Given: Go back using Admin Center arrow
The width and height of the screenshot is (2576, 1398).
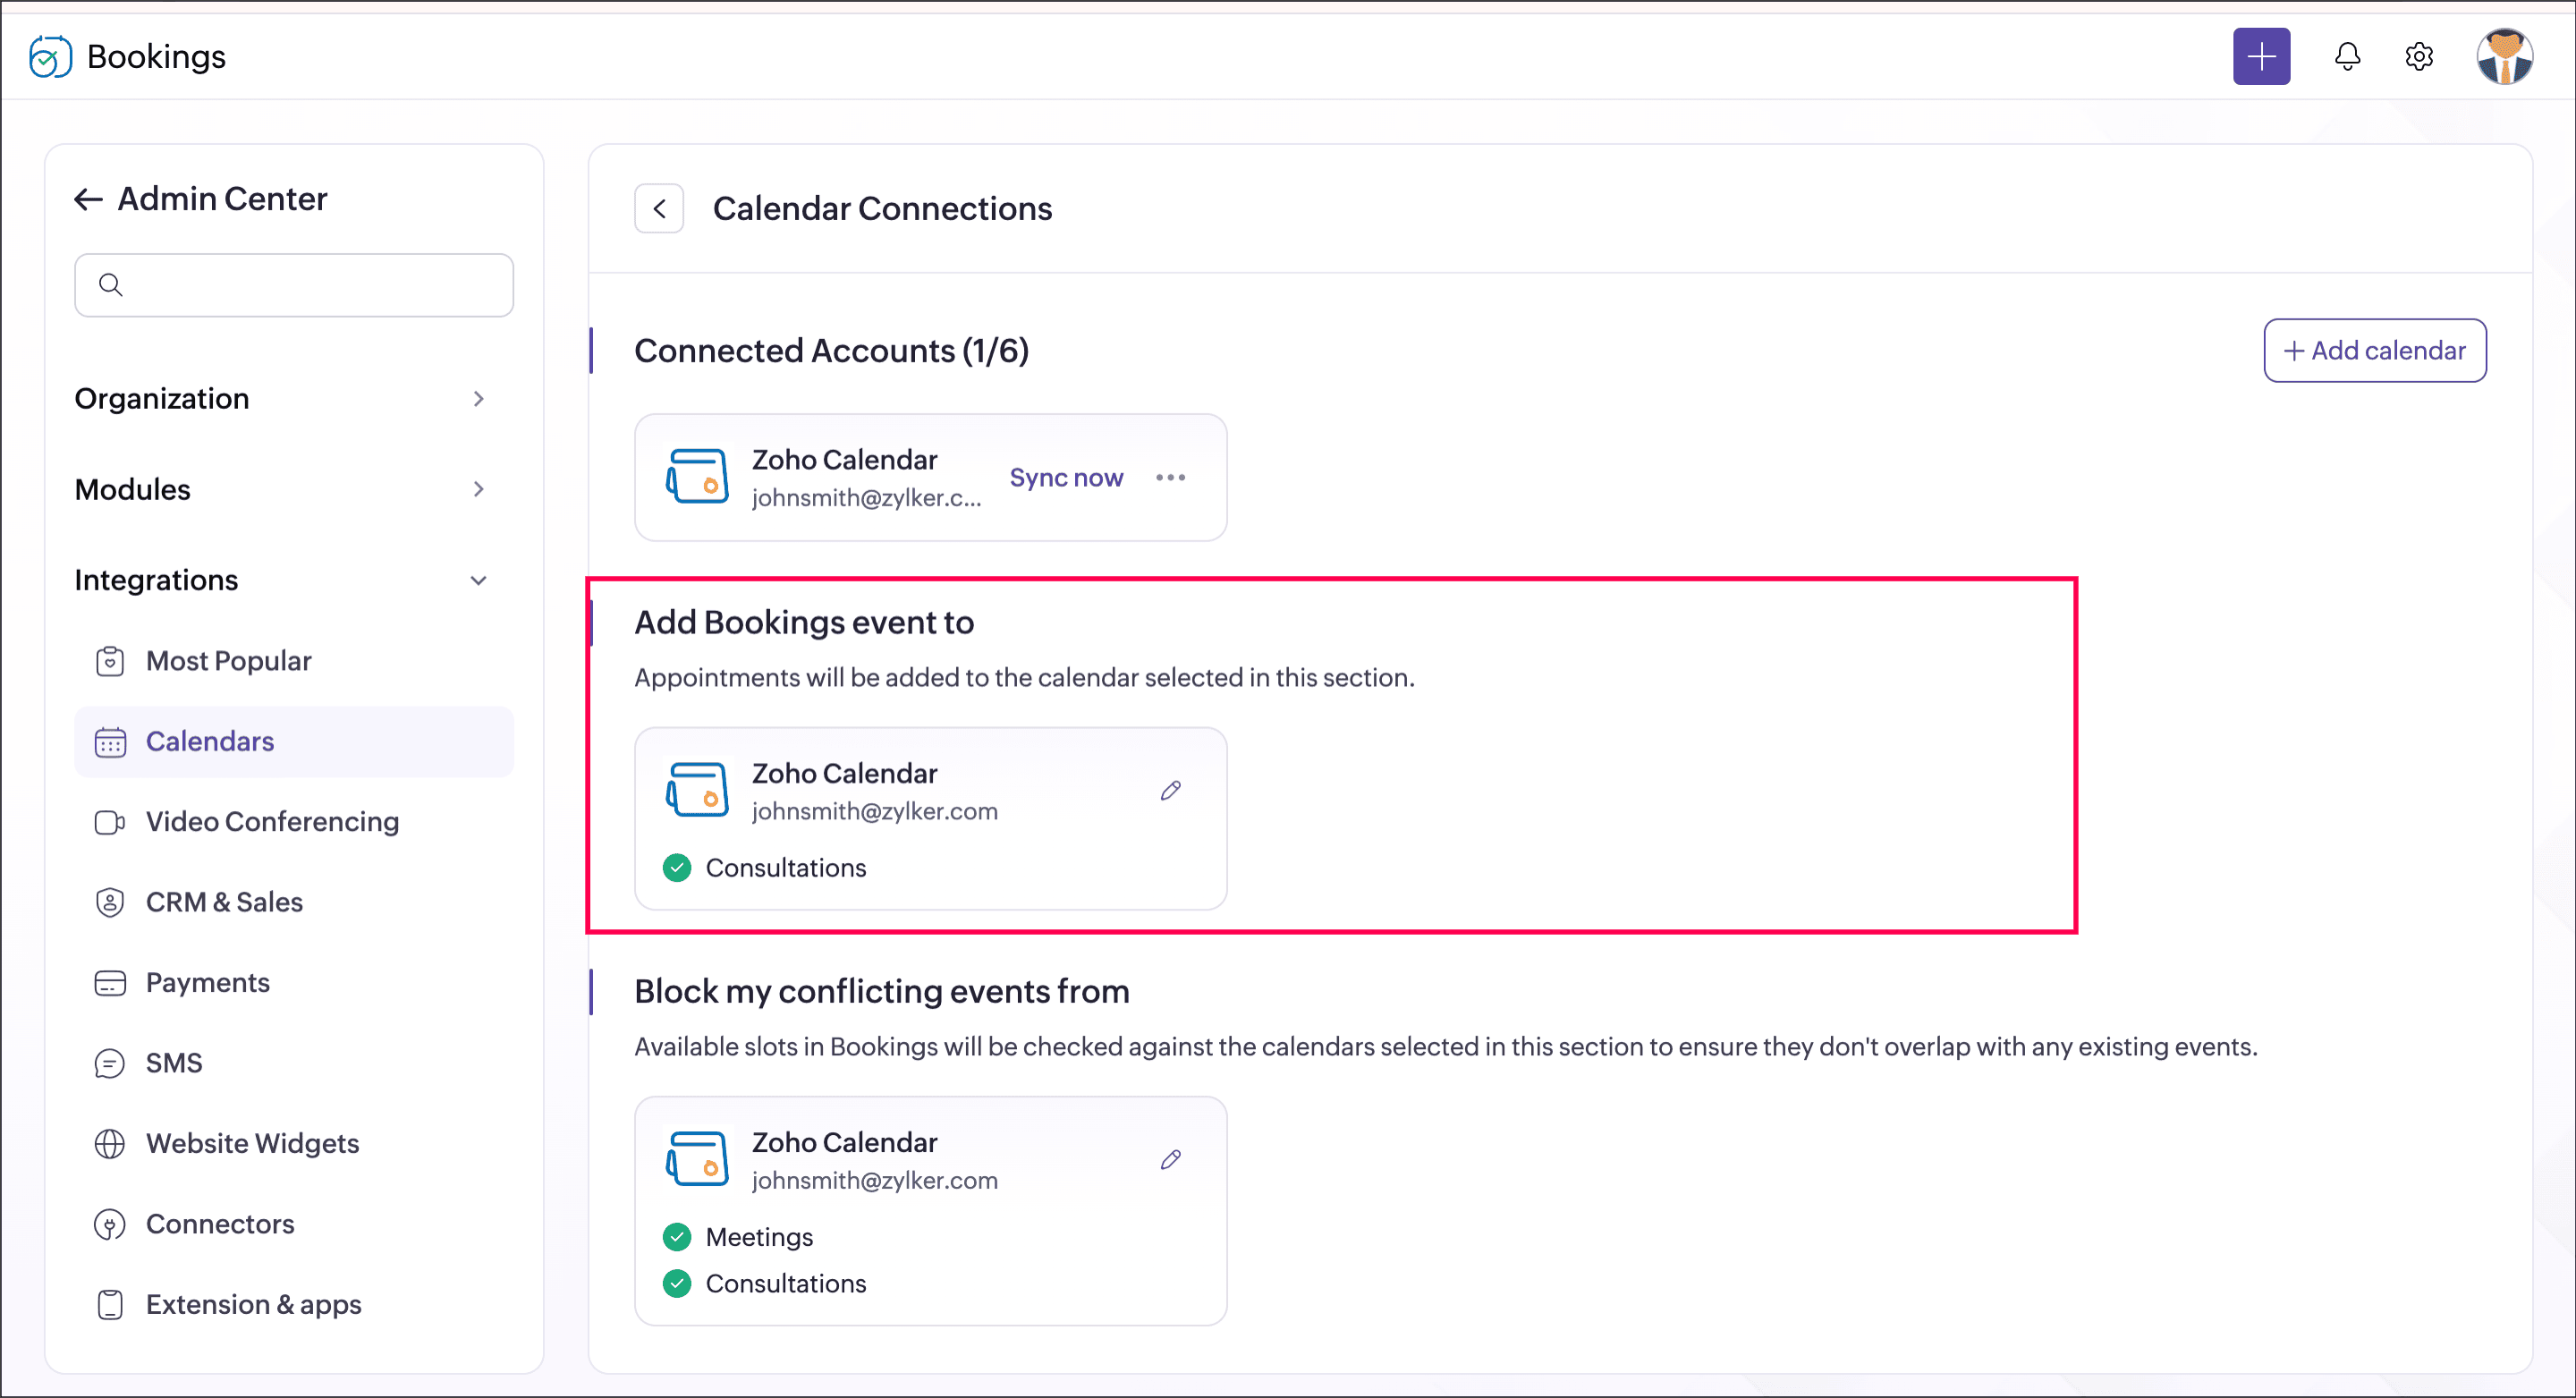Looking at the screenshot, I should click(x=89, y=199).
